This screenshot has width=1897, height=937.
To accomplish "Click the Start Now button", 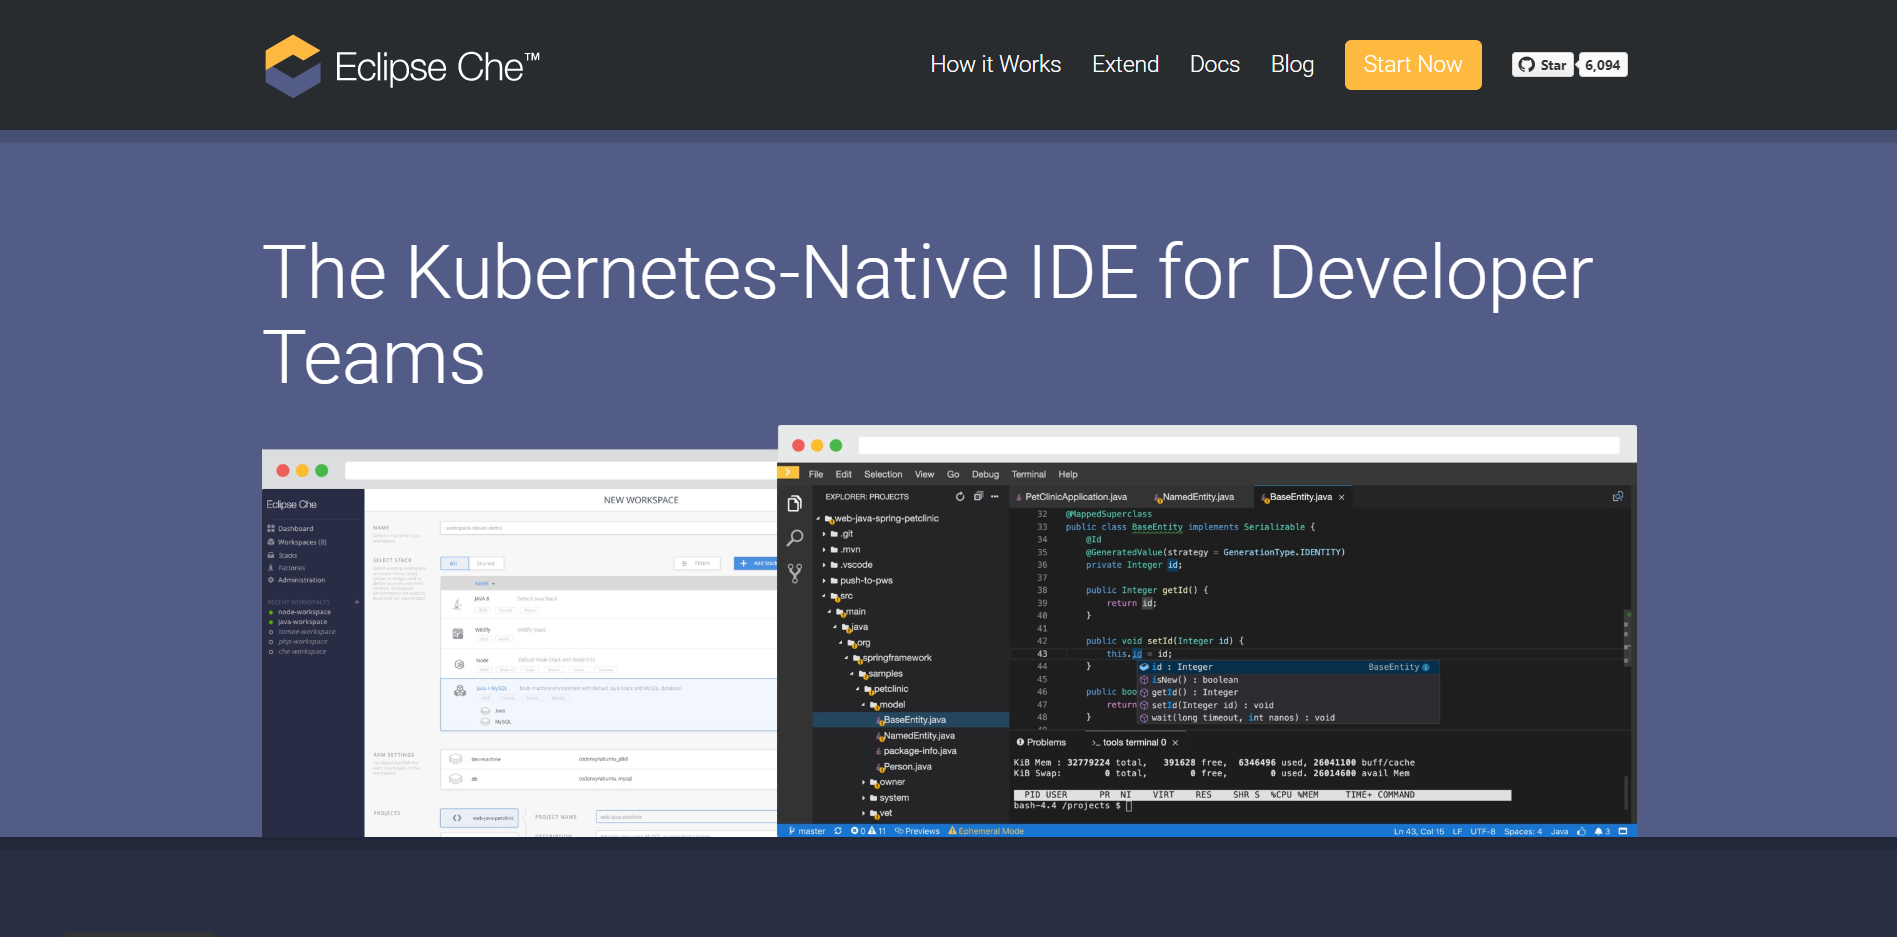I will [1412, 65].
